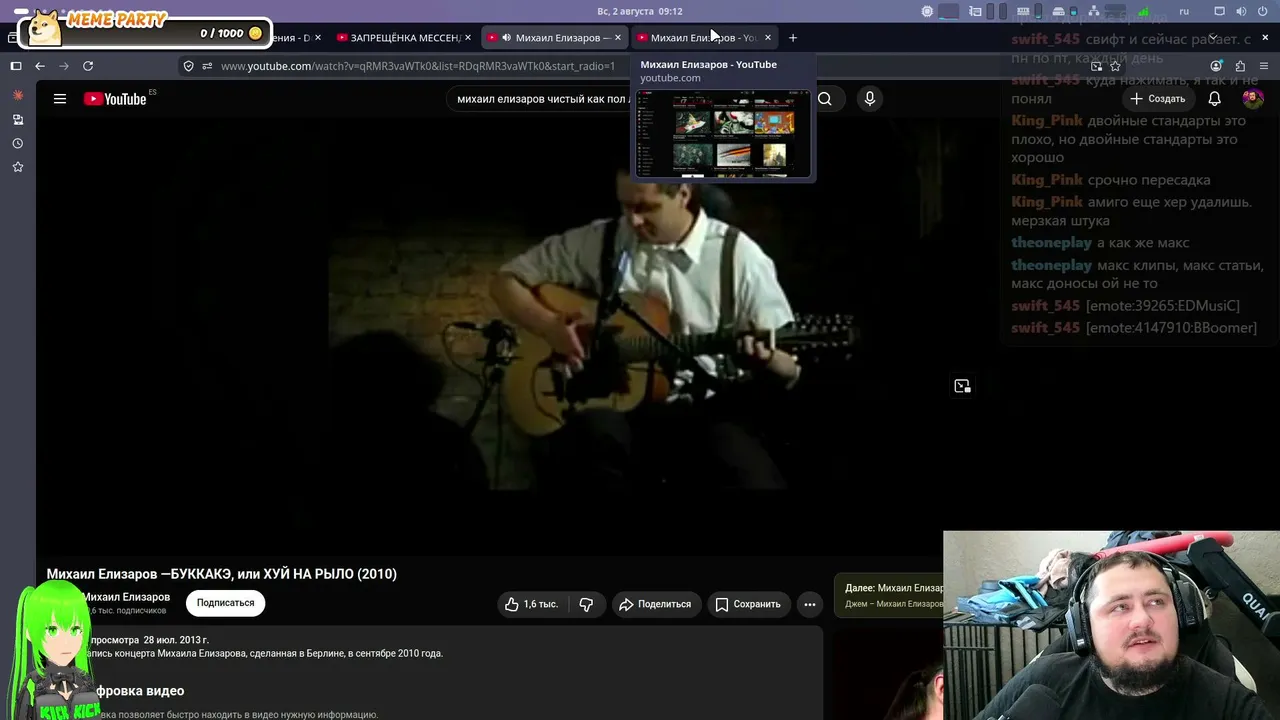Like the video (1,6 тыс.)
This screenshot has width=1280, height=720.
[x=531, y=604]
